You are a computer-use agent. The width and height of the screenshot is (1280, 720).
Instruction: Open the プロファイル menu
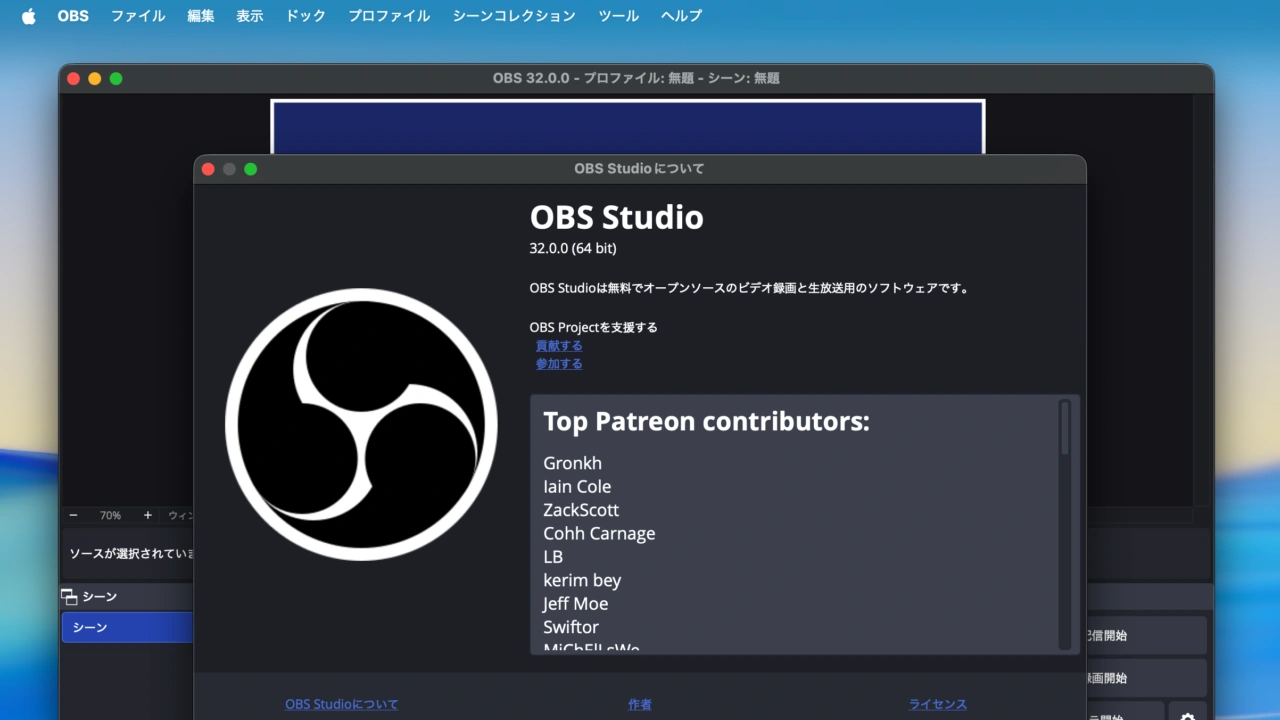(388, 15)
